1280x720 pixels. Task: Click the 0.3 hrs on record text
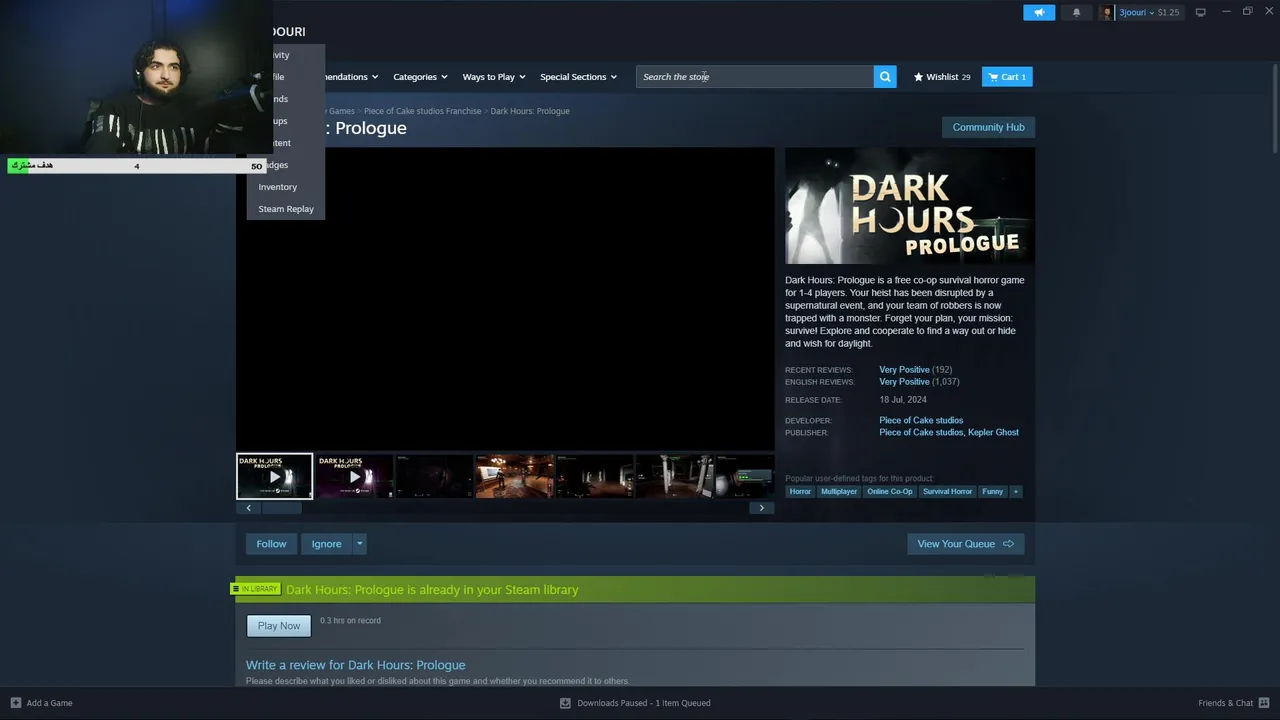(x=350, y=621)
